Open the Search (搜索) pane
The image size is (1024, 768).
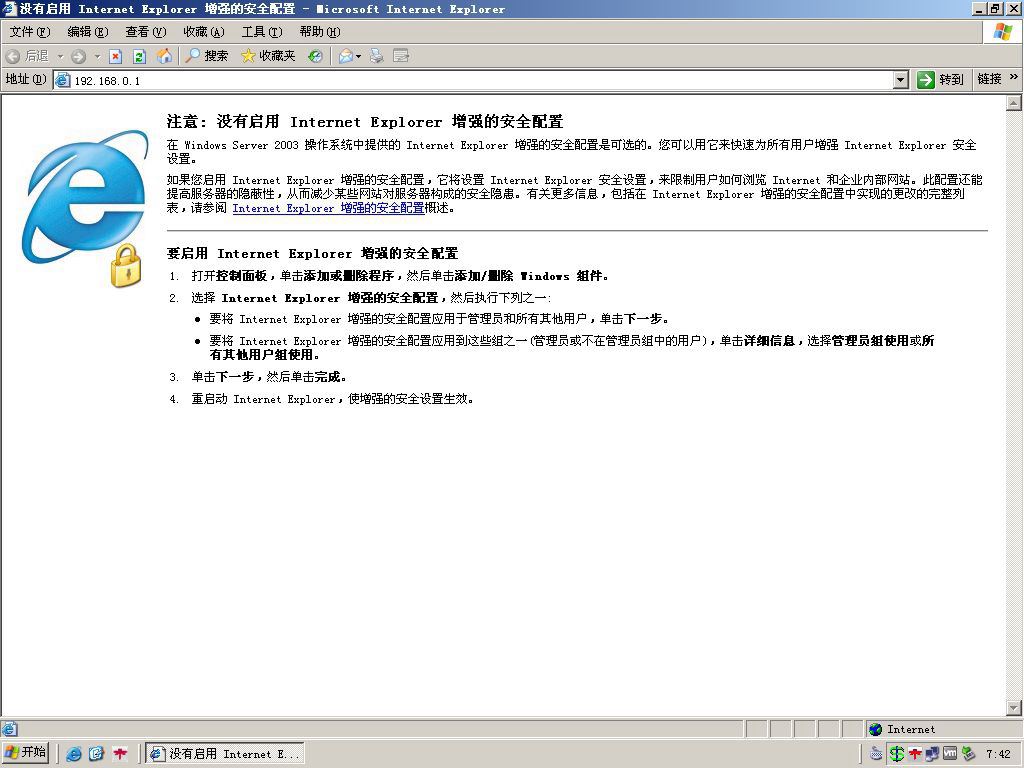click(206, 56)
